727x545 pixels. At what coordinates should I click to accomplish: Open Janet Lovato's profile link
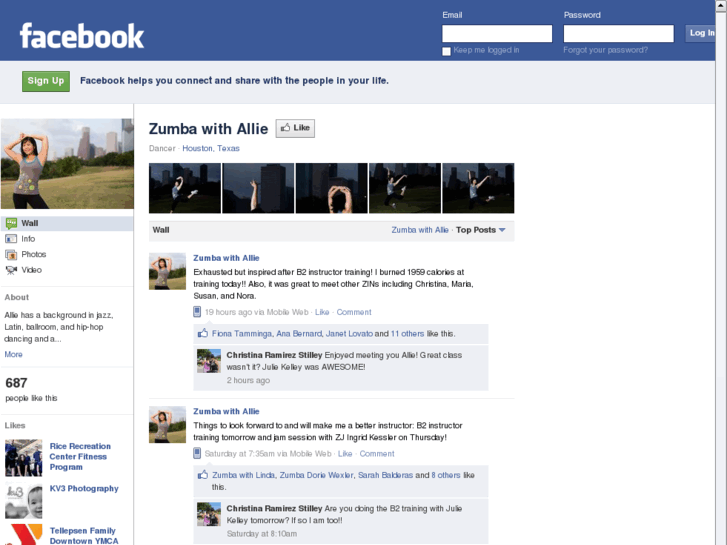coord(349,333)
